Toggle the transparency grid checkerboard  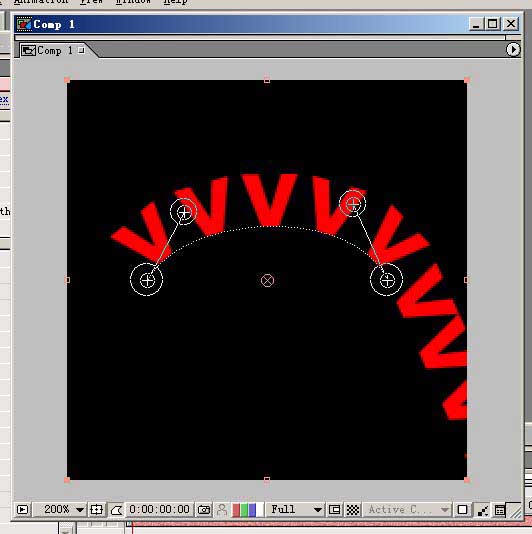click(x=353, y=510)
